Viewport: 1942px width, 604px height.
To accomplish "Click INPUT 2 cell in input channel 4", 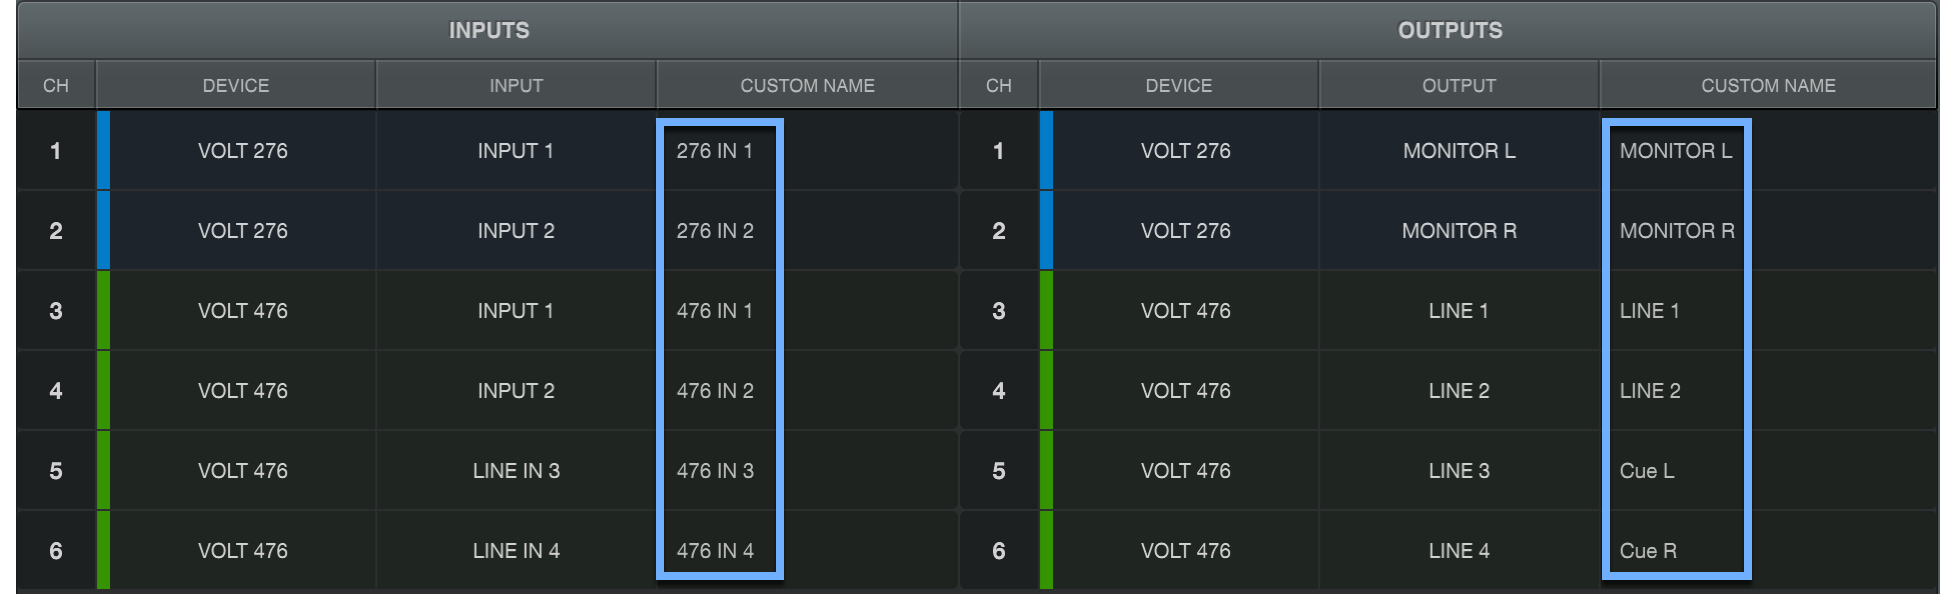I will [516, 391].
